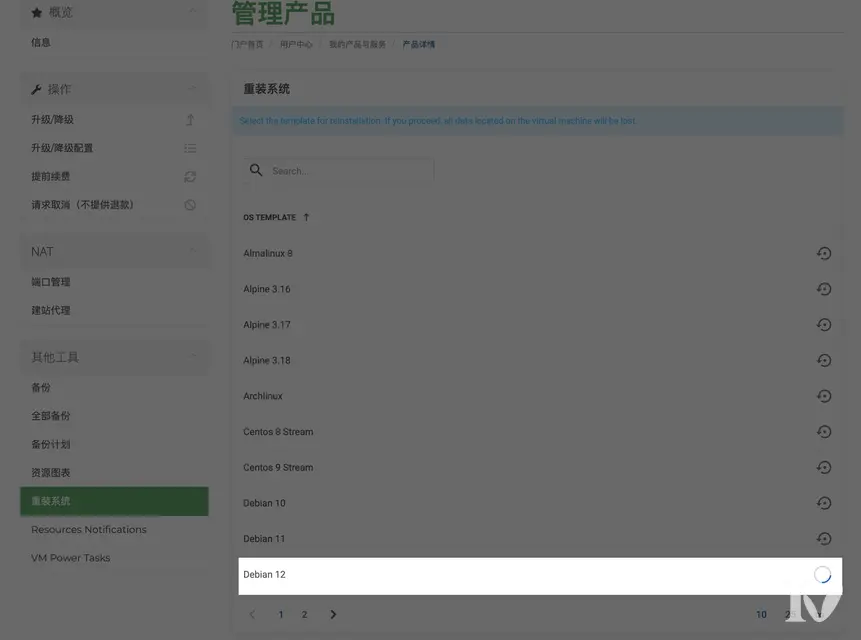861x640 pixels.
Task: Select the Debian 12 template name
Action: click(x=265, y=575)
